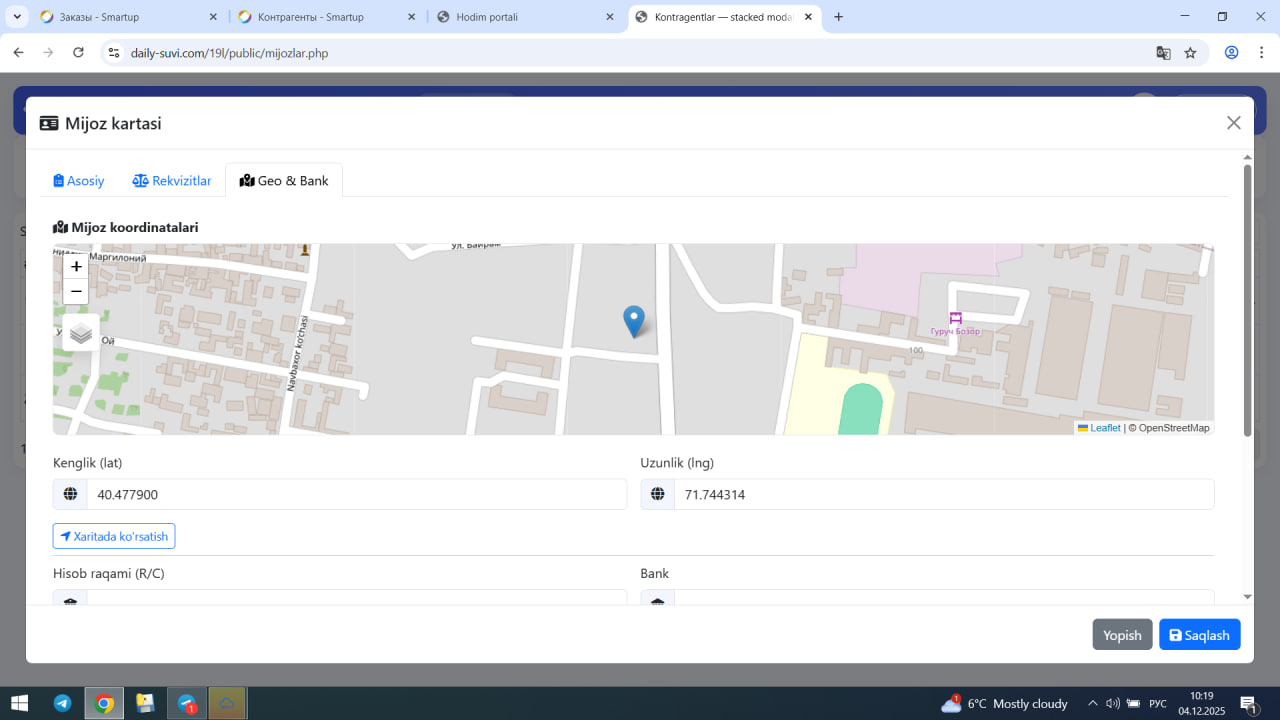Viewport: 1280px width, 720px height.
Task: Open Telegram from the taskbar
Action: (x=62, y=704)
